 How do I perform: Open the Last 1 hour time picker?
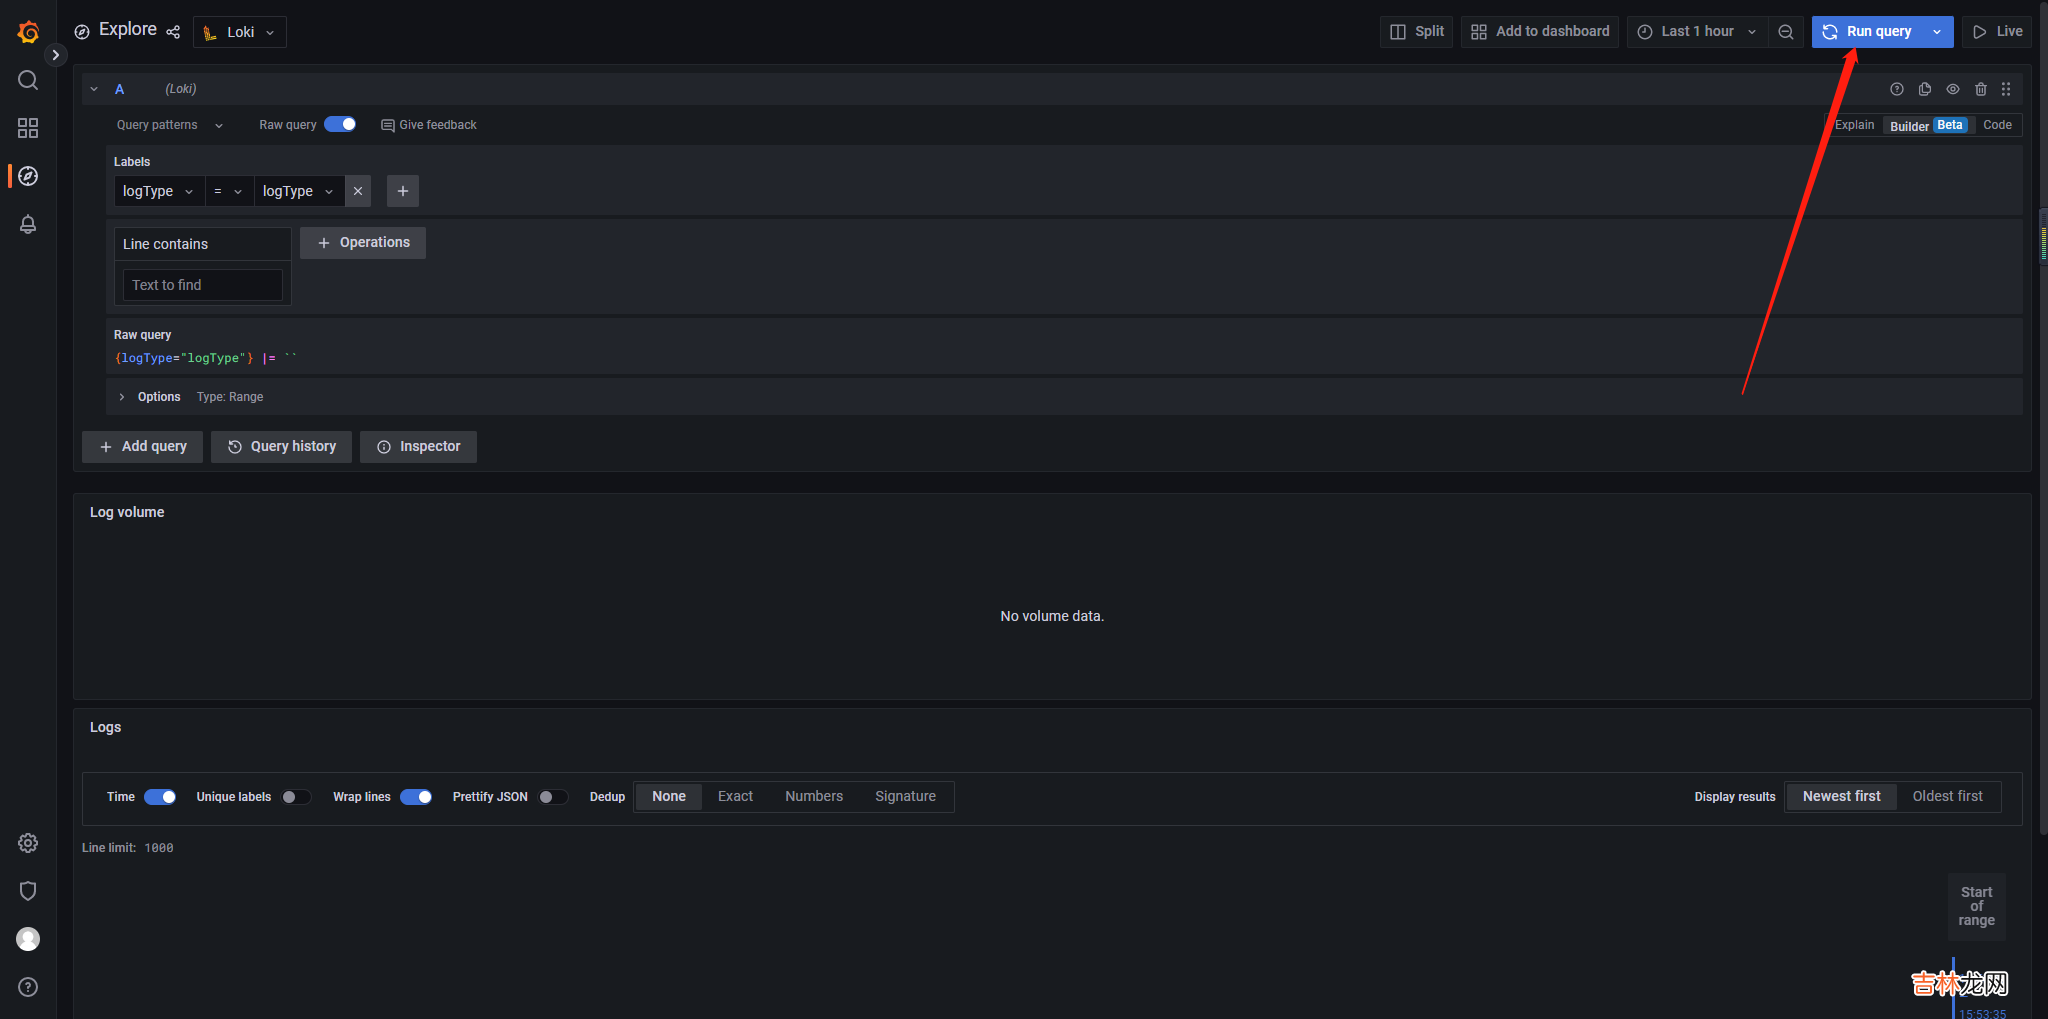click(1696, 32)
